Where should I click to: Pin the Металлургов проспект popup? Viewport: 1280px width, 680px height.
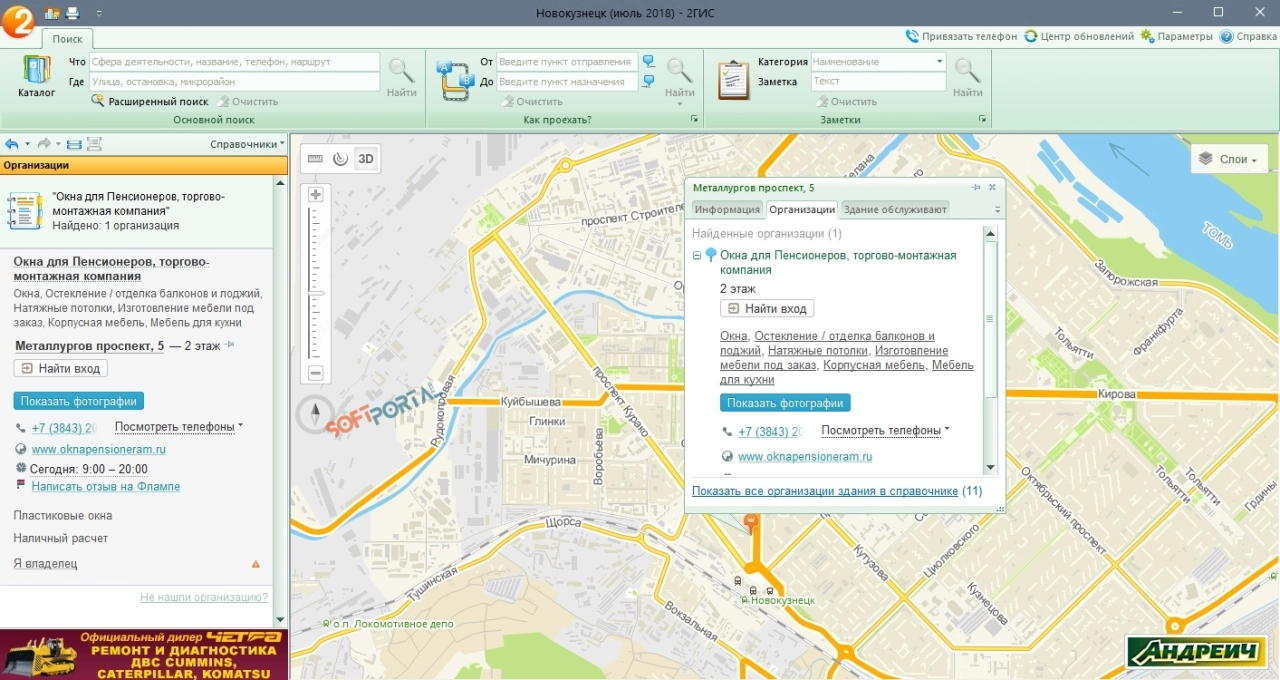[x=976, y=187]
